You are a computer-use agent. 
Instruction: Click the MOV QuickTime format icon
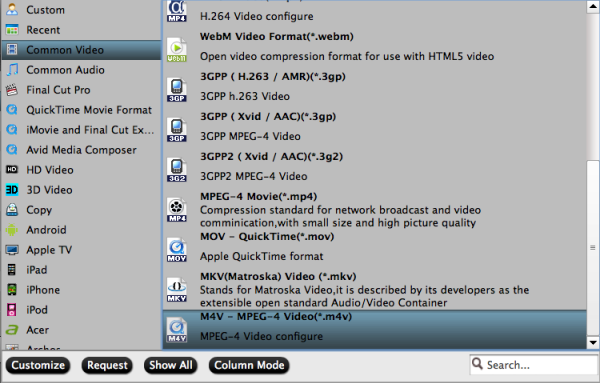176,250
